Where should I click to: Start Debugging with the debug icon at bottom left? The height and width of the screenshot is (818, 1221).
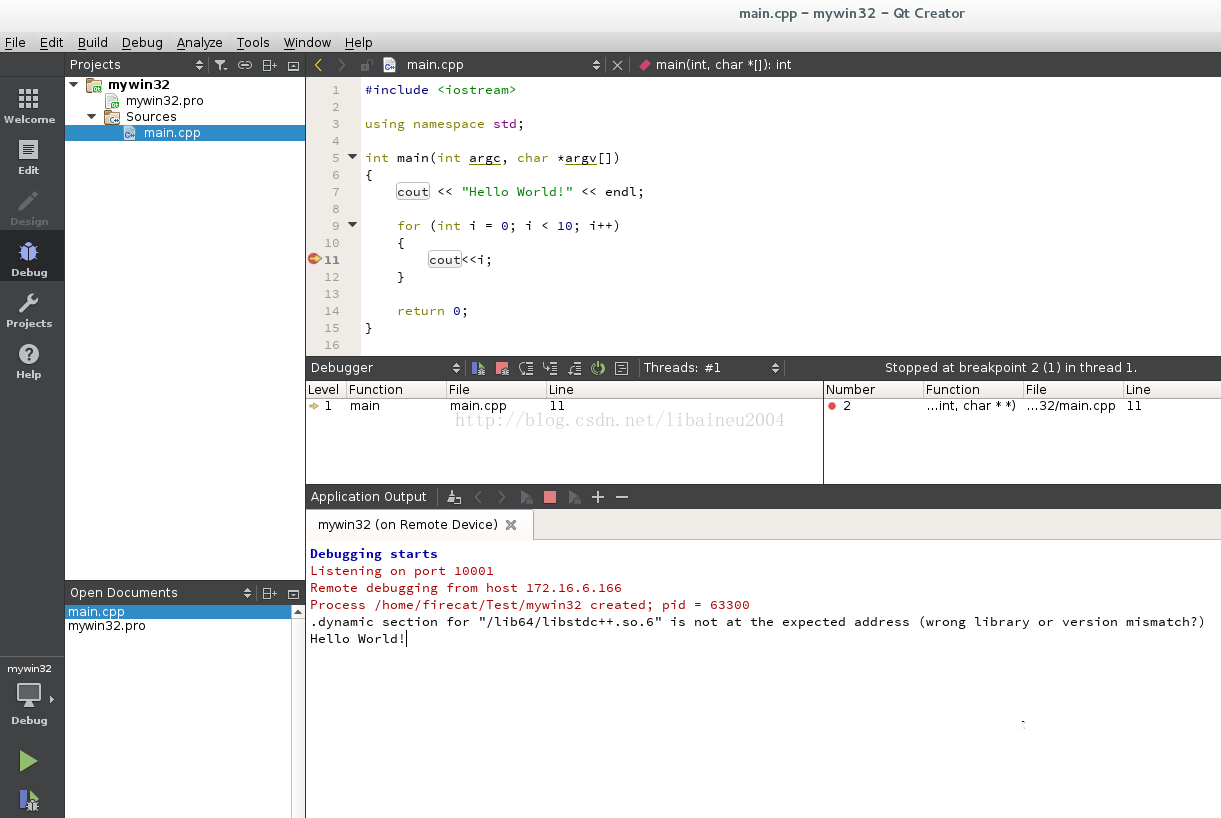point(29,799)
